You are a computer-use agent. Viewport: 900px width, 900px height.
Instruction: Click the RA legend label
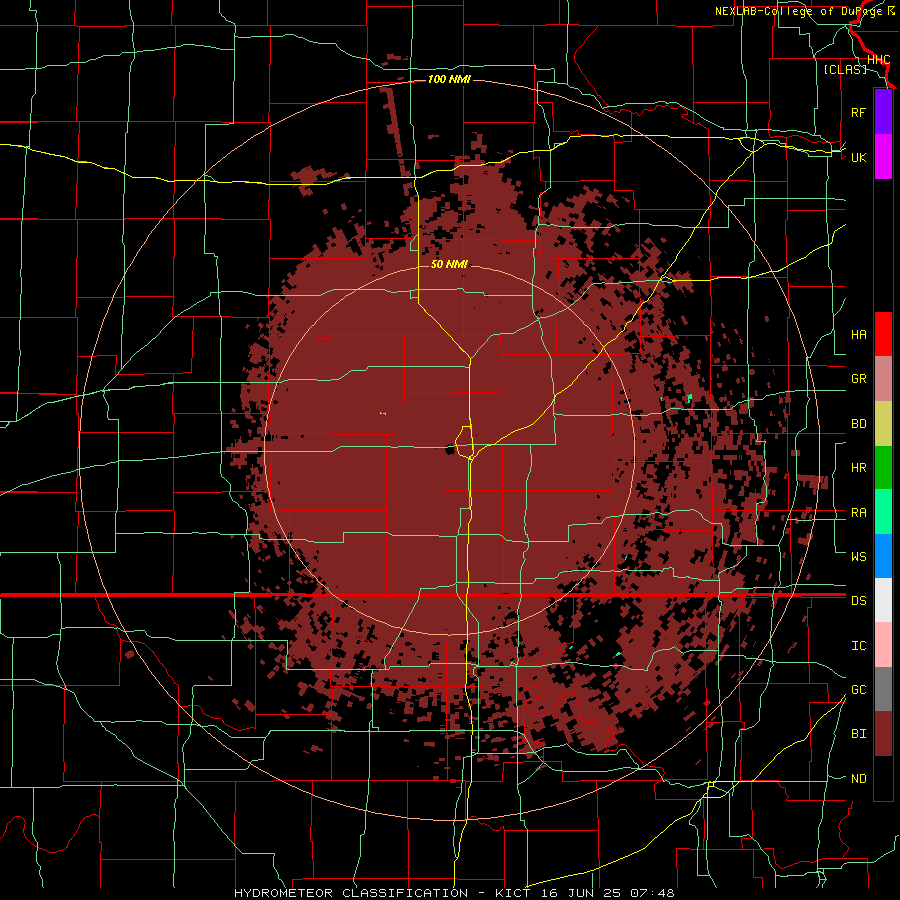858,513
